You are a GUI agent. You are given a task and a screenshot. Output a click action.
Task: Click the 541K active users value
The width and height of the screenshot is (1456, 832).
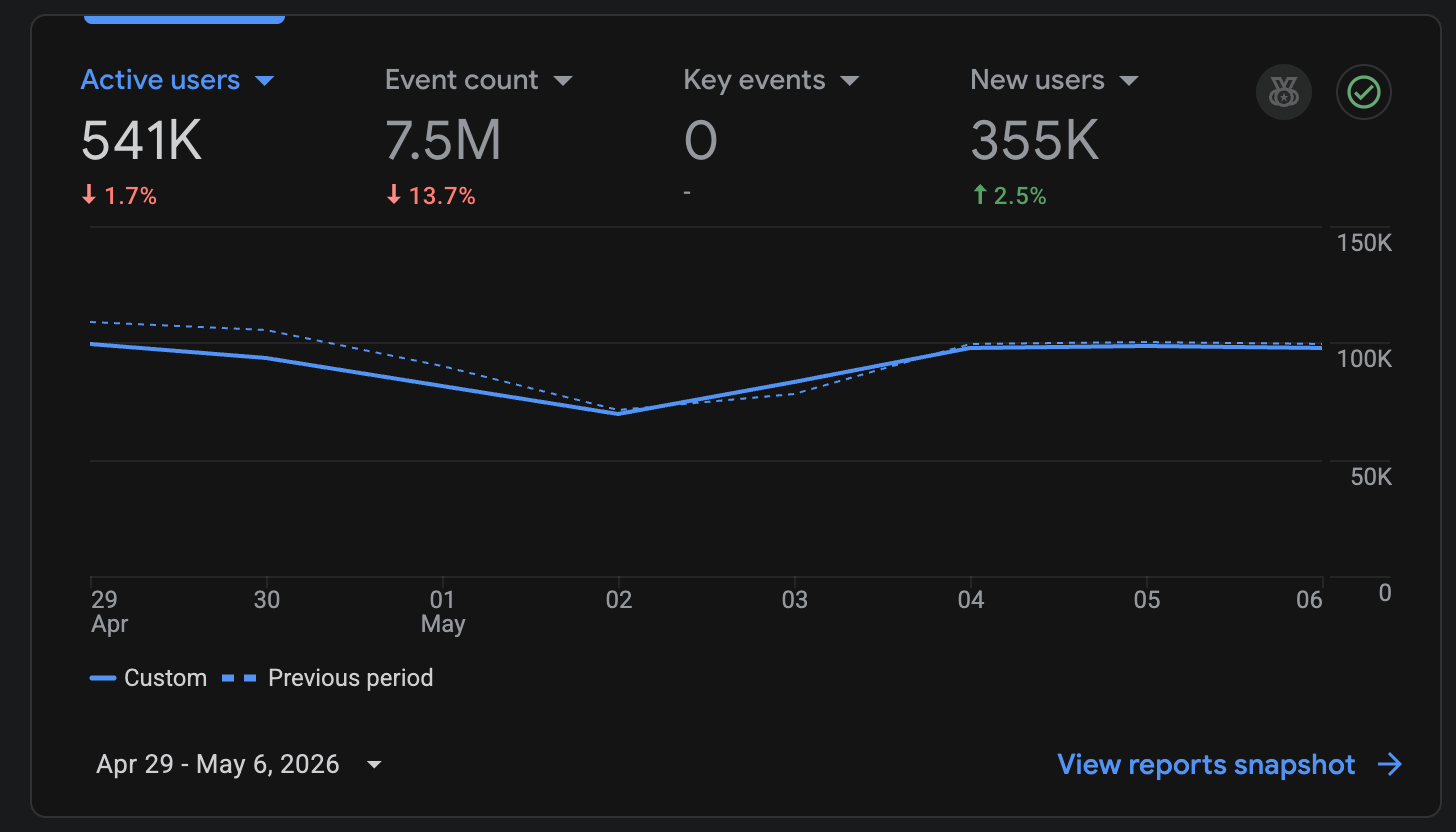point(142,140)
